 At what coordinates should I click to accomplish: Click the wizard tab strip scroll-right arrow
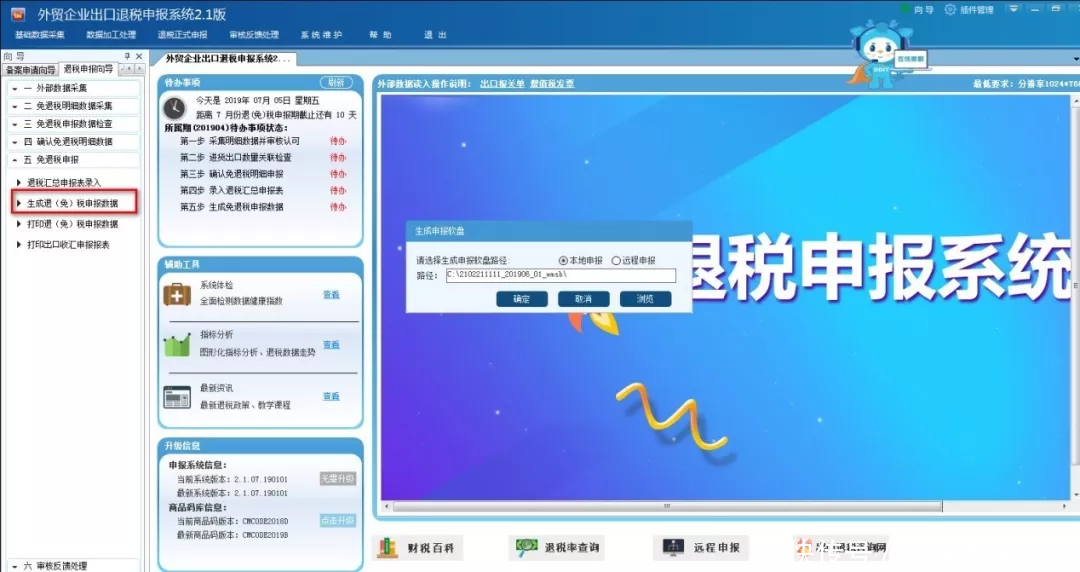(139, 70)
